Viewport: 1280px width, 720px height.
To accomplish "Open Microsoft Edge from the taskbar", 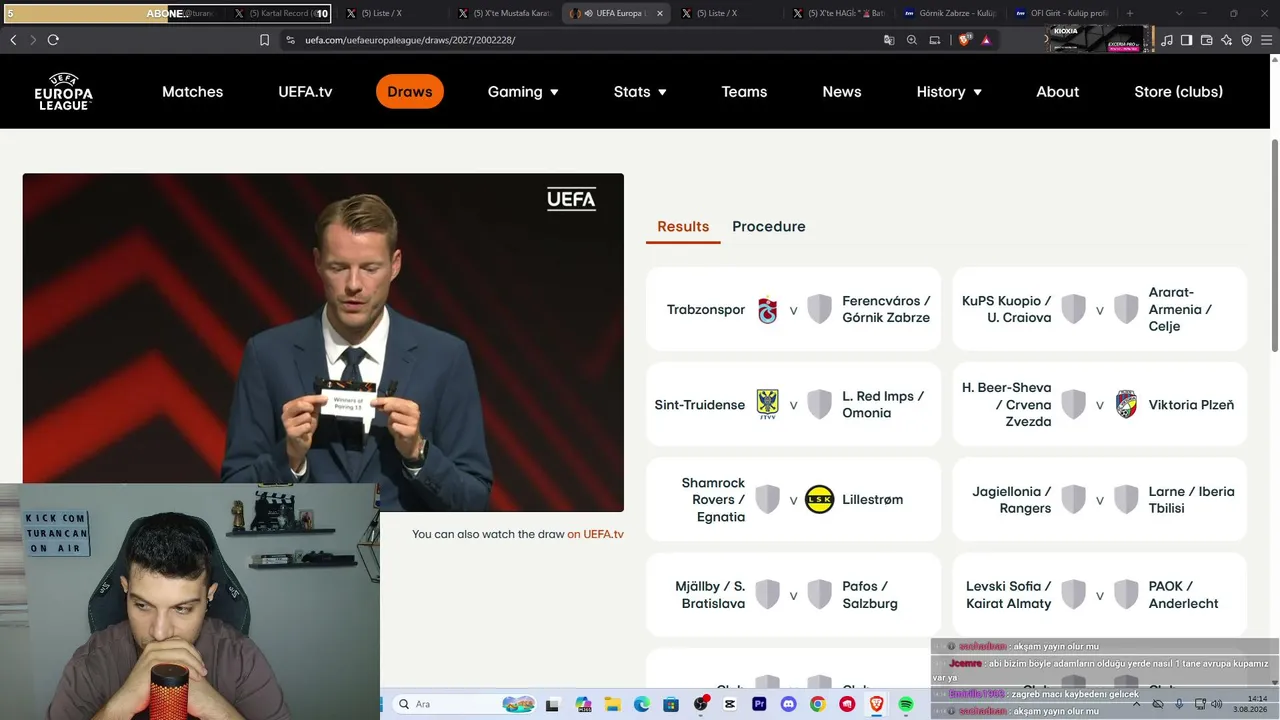I will (641, 704).
